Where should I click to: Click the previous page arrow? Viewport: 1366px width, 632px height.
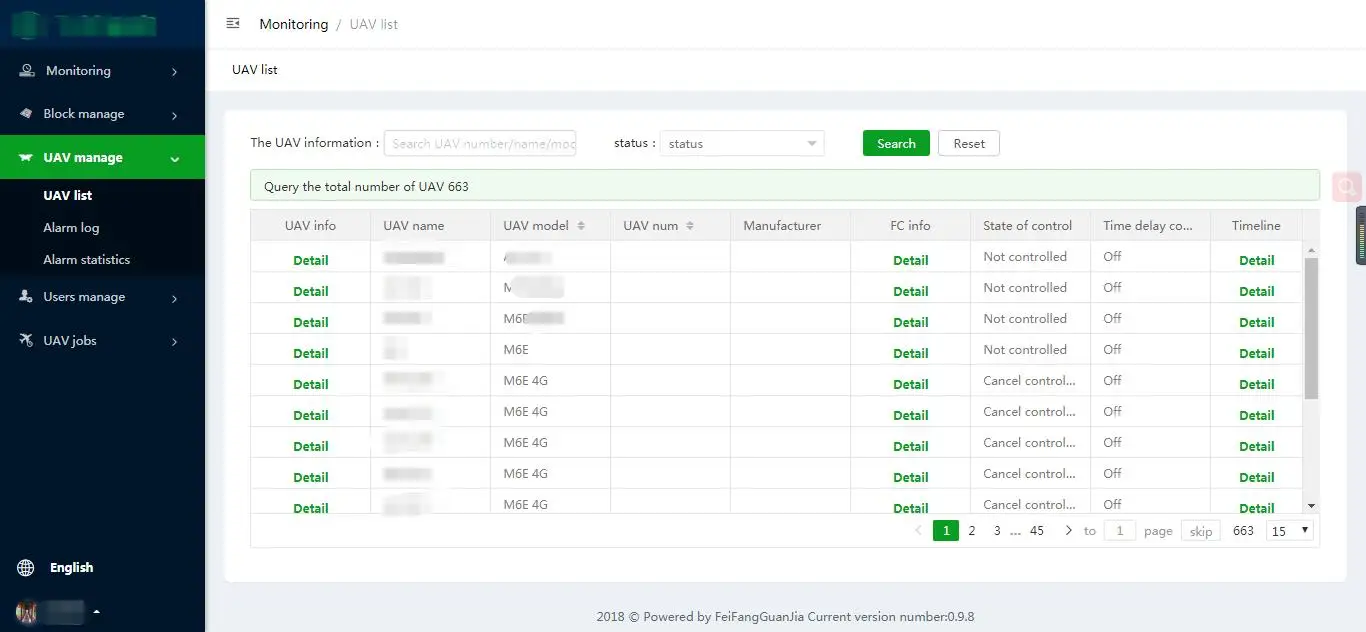point(919,531)
